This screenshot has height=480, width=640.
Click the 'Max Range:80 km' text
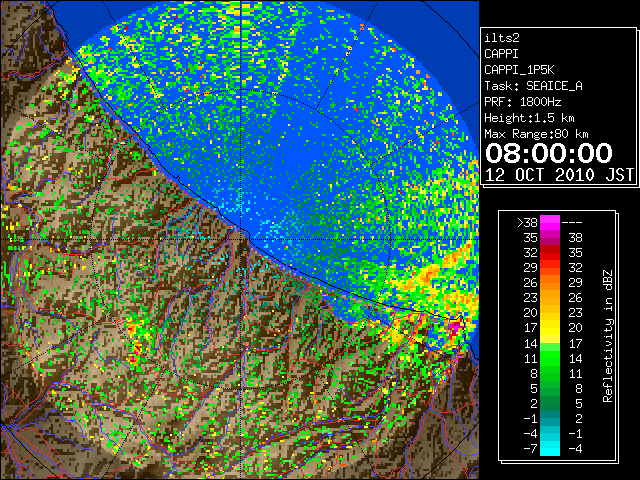[x=536, y=134]
